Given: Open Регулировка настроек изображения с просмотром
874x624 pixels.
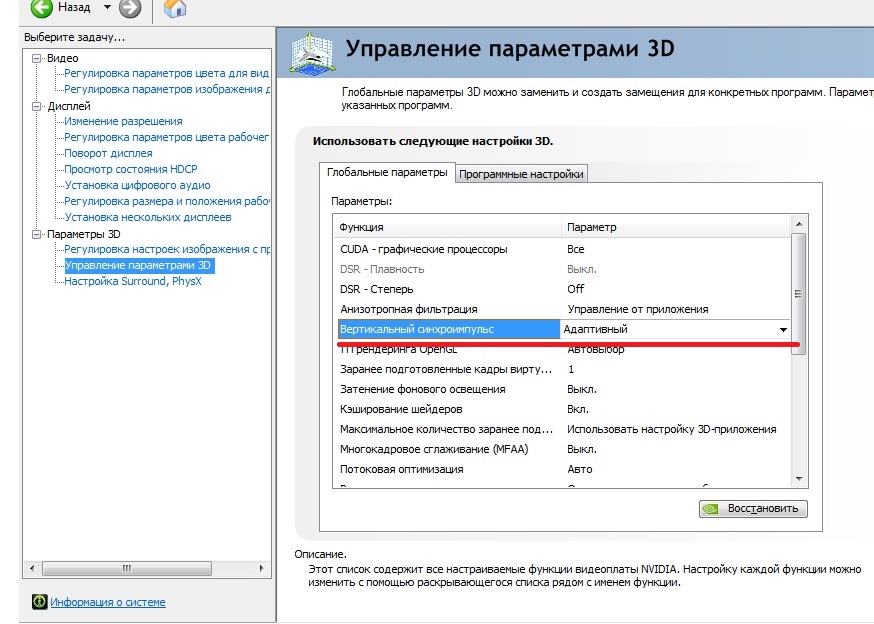Looking at the screenshot, I should click(x=167, y=249).
